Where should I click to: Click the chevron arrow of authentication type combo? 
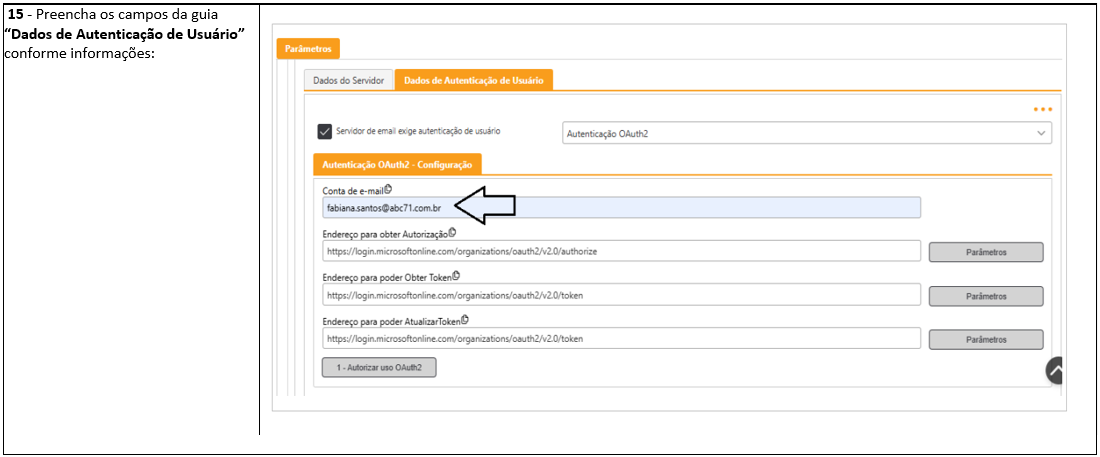1041,133
